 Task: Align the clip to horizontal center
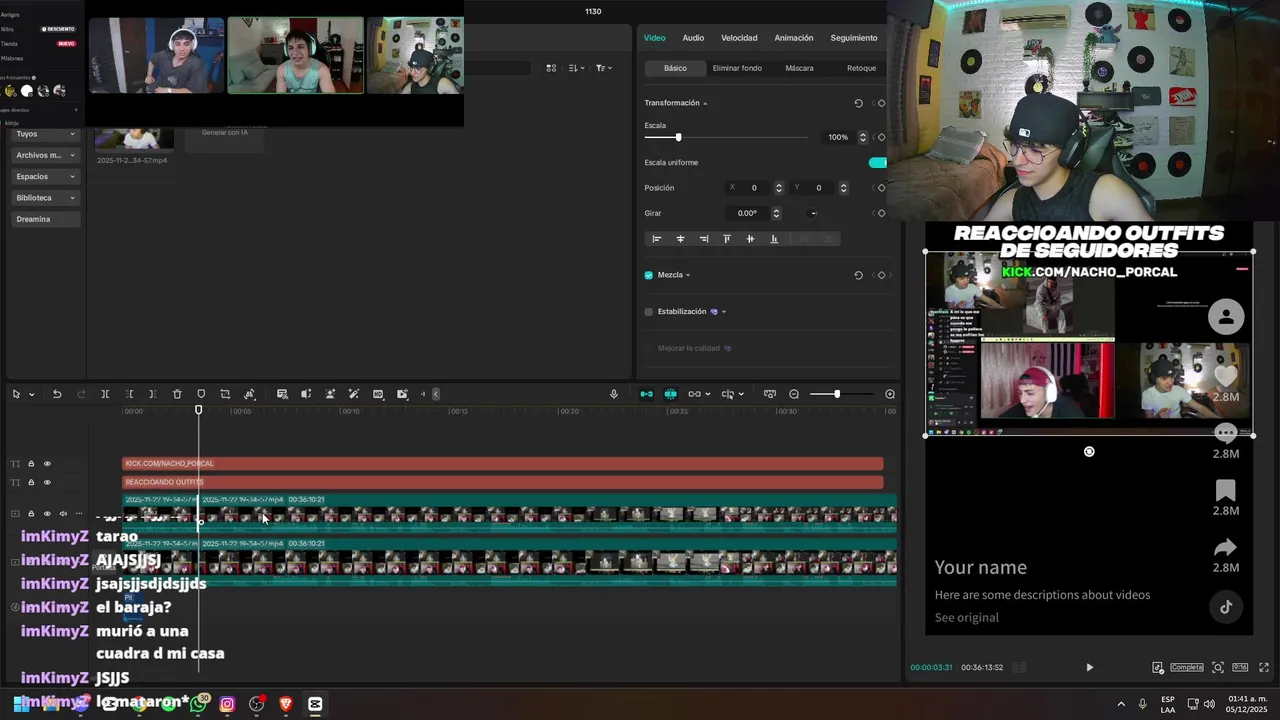pos(680,239)
